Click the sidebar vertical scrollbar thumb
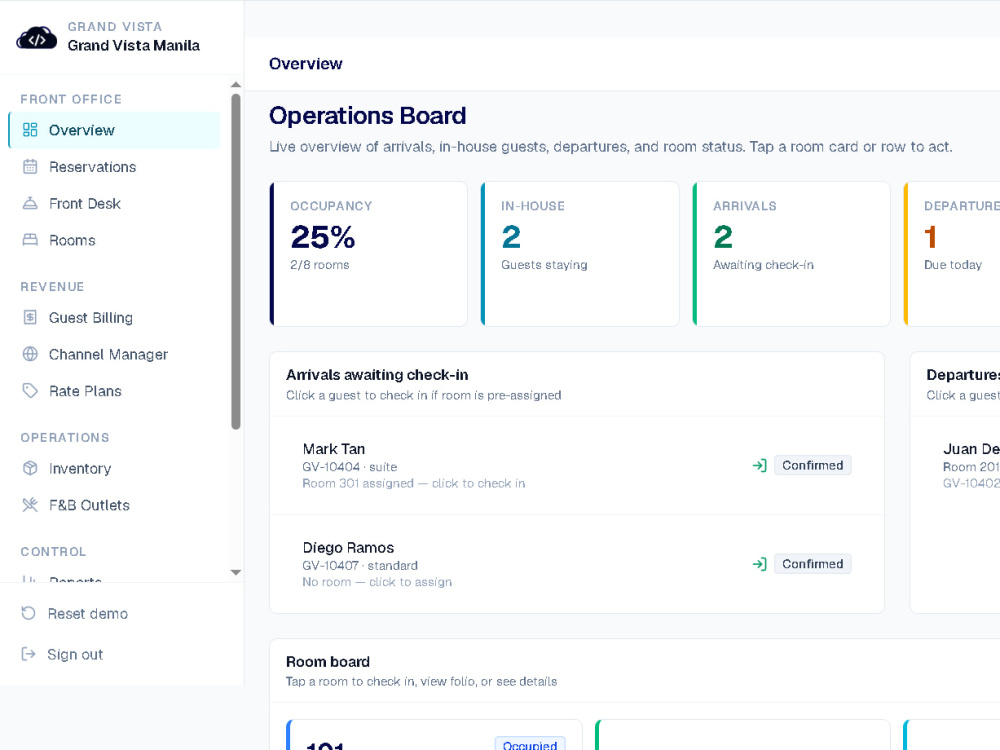 pos(235,261)
